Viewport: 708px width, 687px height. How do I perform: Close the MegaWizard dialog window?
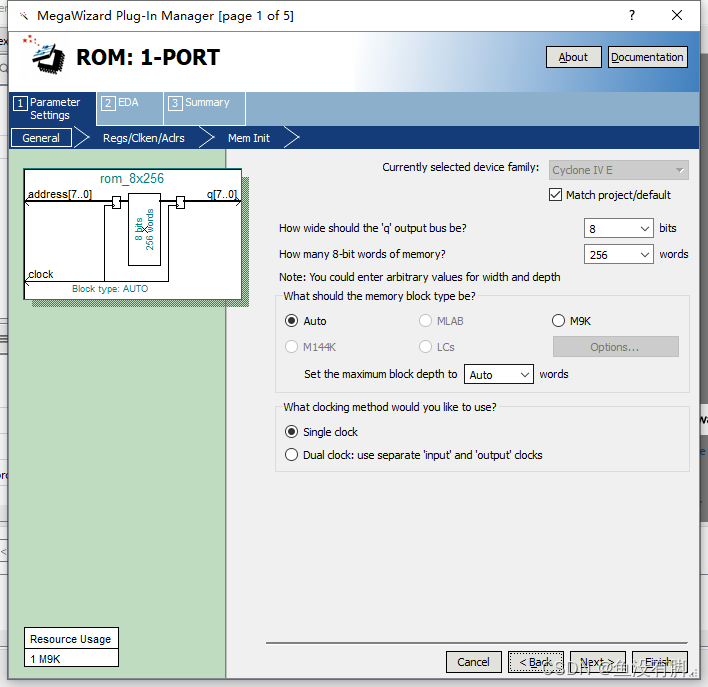pos(676,15)
